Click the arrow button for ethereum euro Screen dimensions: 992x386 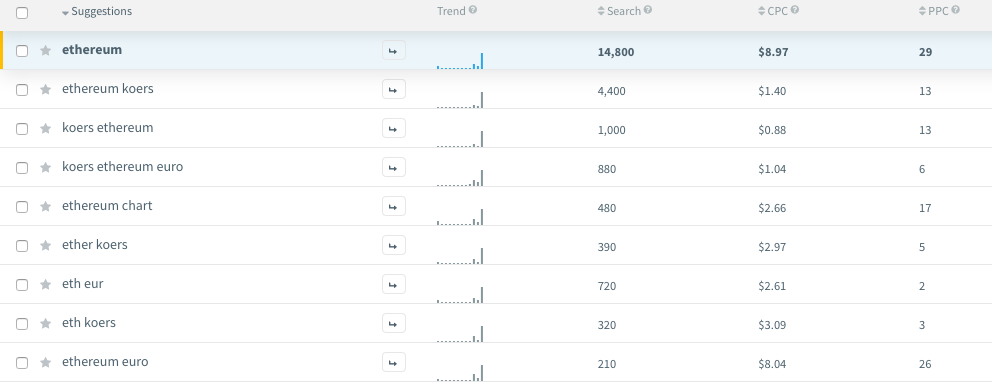(x=394, y=363)
